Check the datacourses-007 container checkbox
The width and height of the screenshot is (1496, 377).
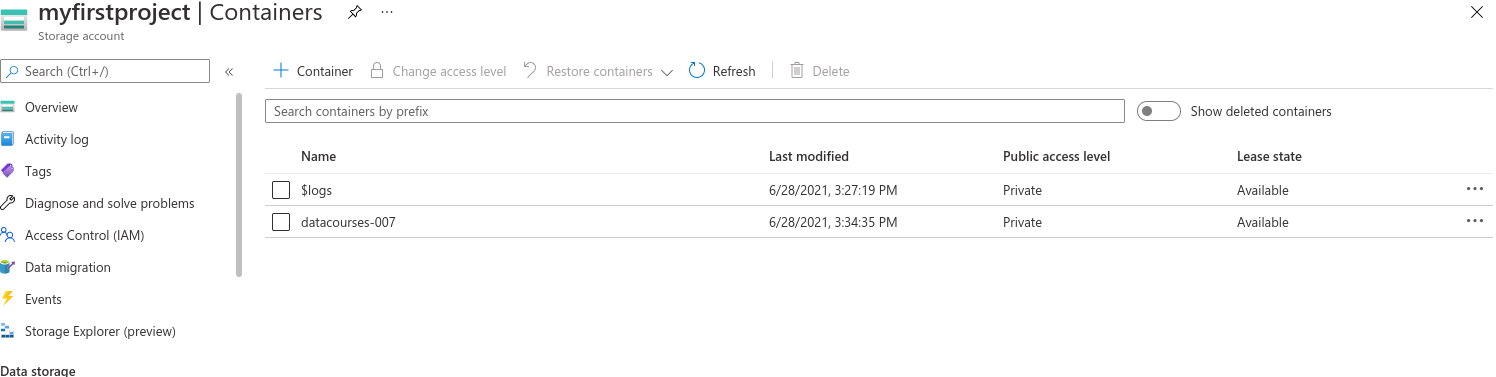pyautogui.click(x=281, y=222)
